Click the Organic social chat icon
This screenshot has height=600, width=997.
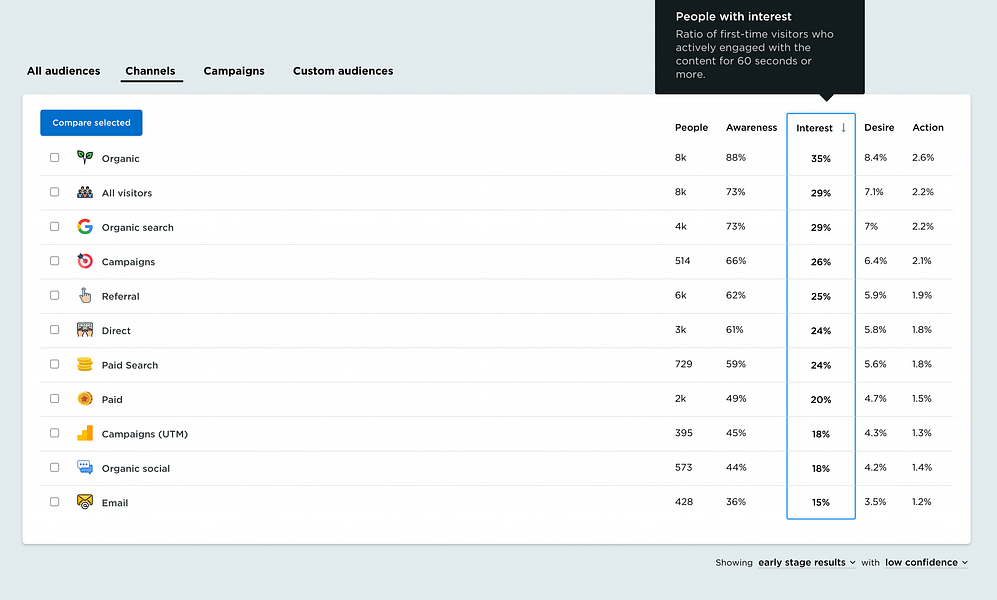[x=85, y=468]
